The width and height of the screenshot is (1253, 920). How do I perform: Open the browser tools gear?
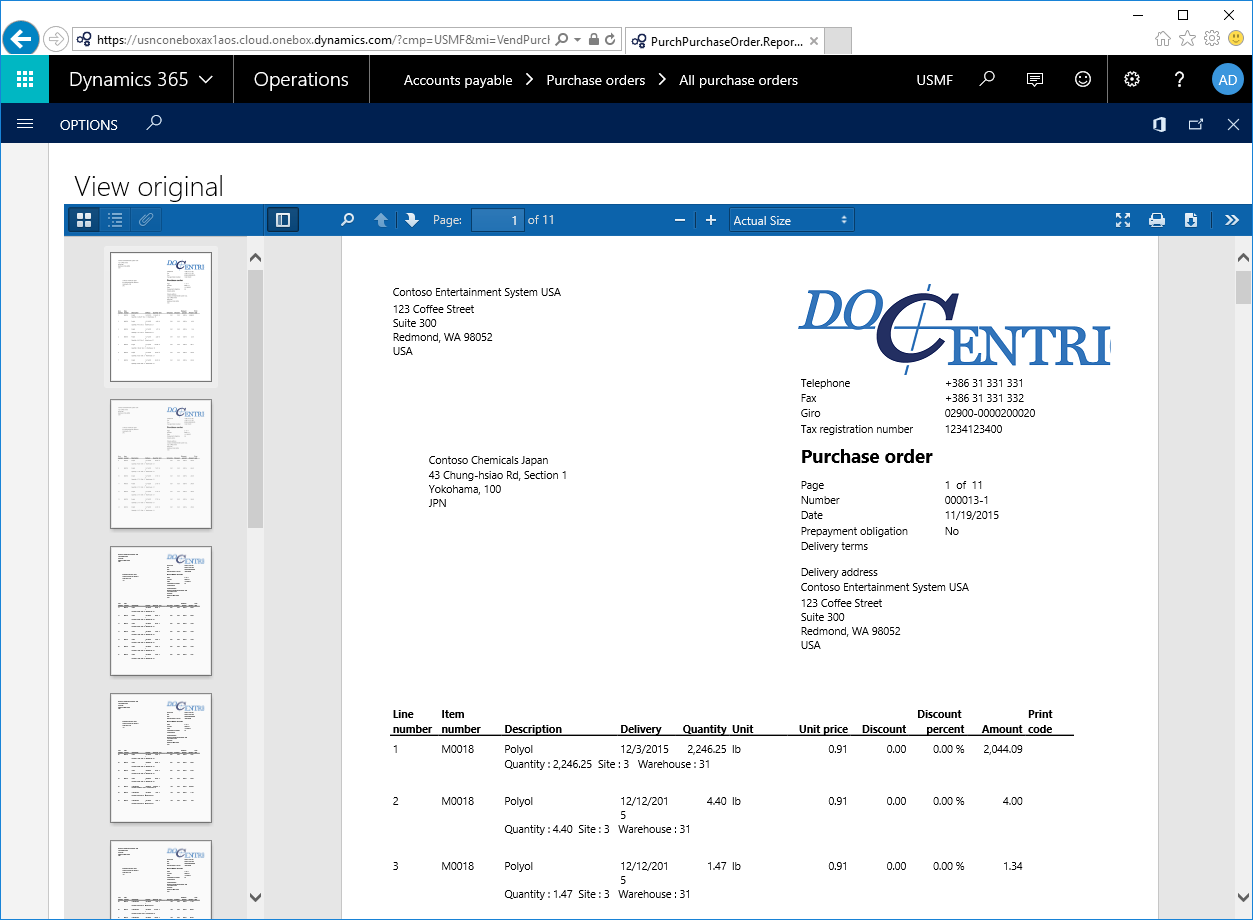click(1212, 38)
